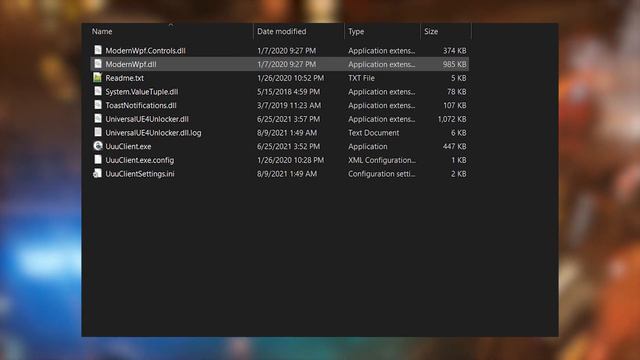Viewport: 640px width, 360px height.
Task: Sort by the Date modified column header
Action: click(281, 31)
